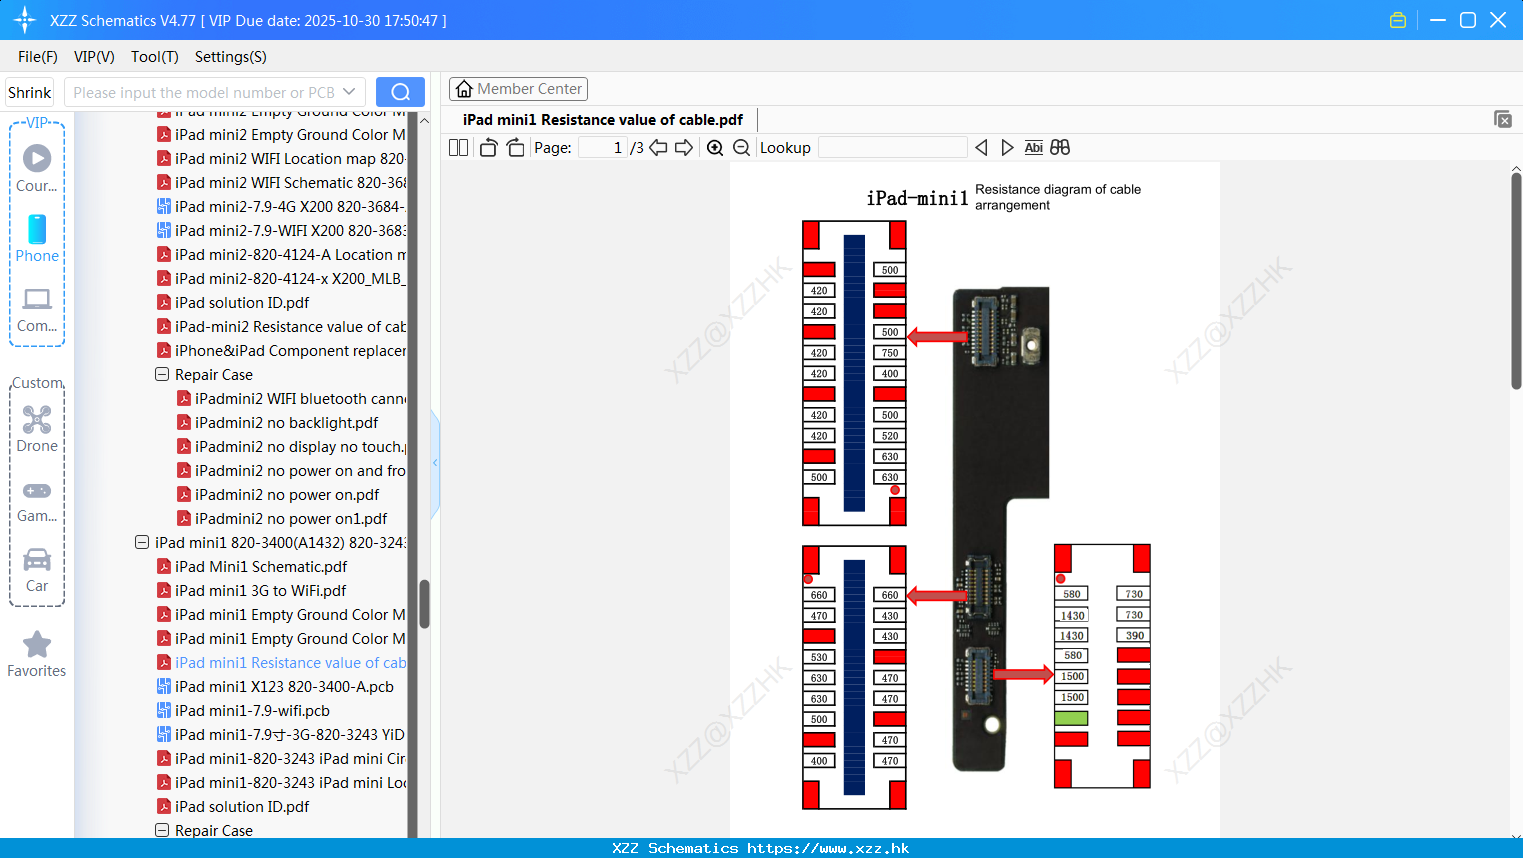Viewport: 1523px width, 858px height.
Task: Zoom in on the PDF
Action: [x=715, y=147]
